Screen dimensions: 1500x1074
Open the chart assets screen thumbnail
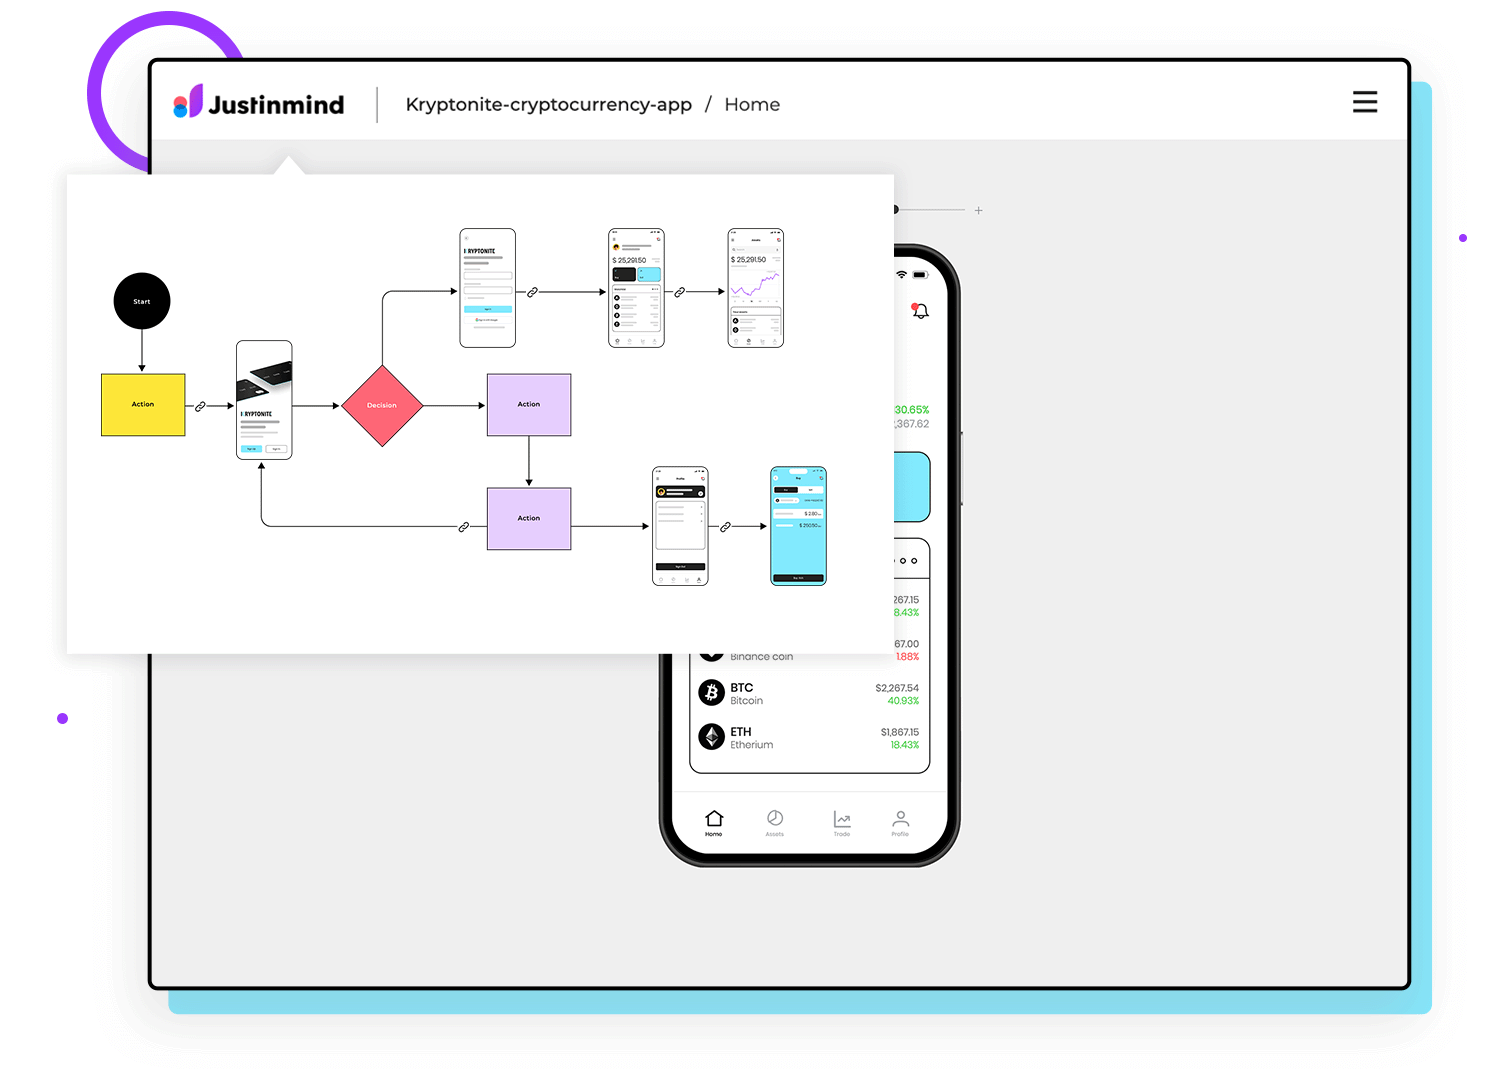click(755, 288)
